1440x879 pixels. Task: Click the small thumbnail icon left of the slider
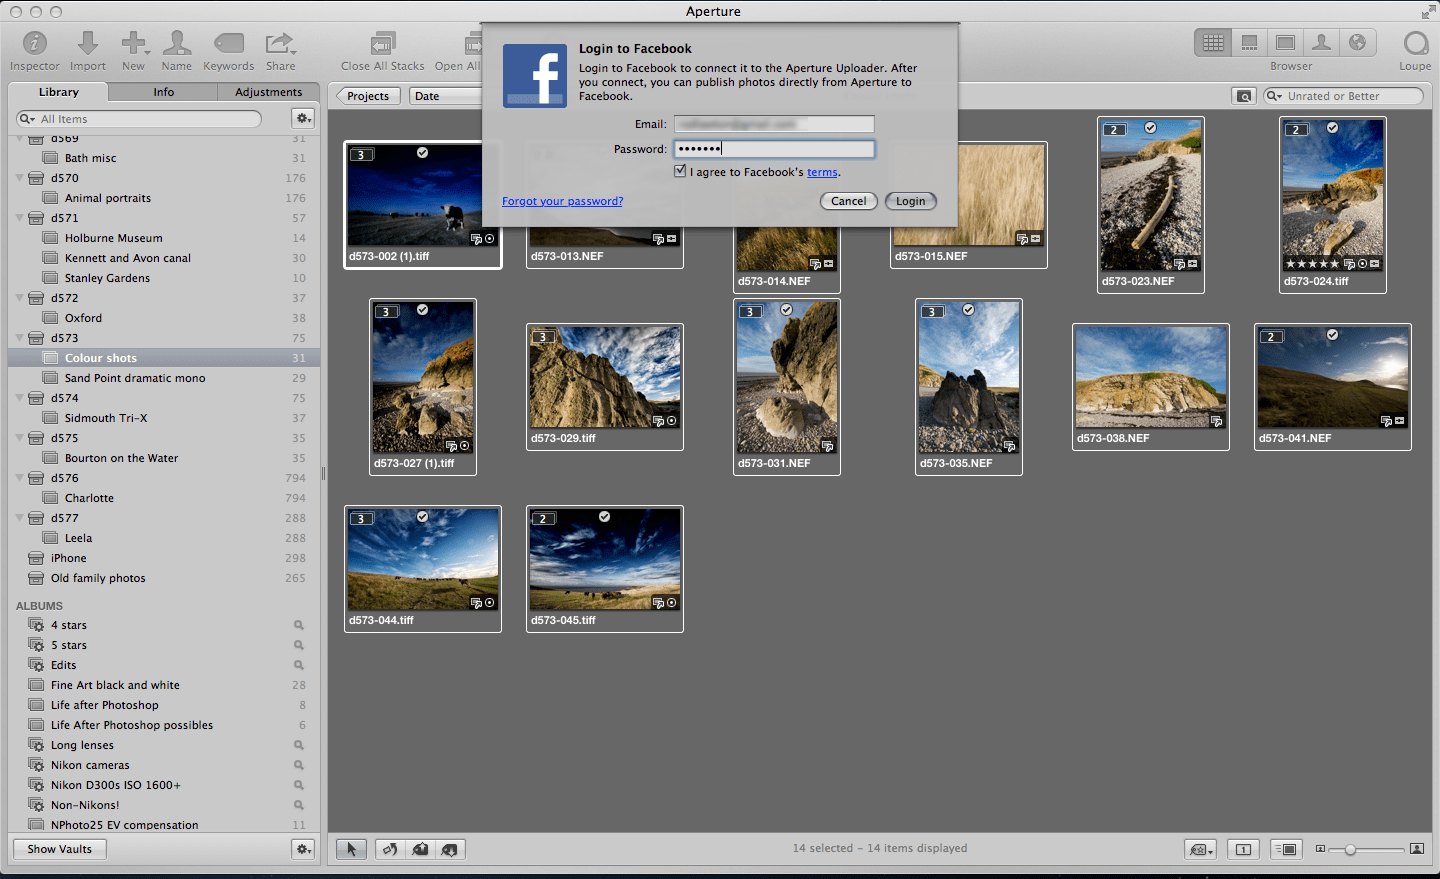(1320, 849)
